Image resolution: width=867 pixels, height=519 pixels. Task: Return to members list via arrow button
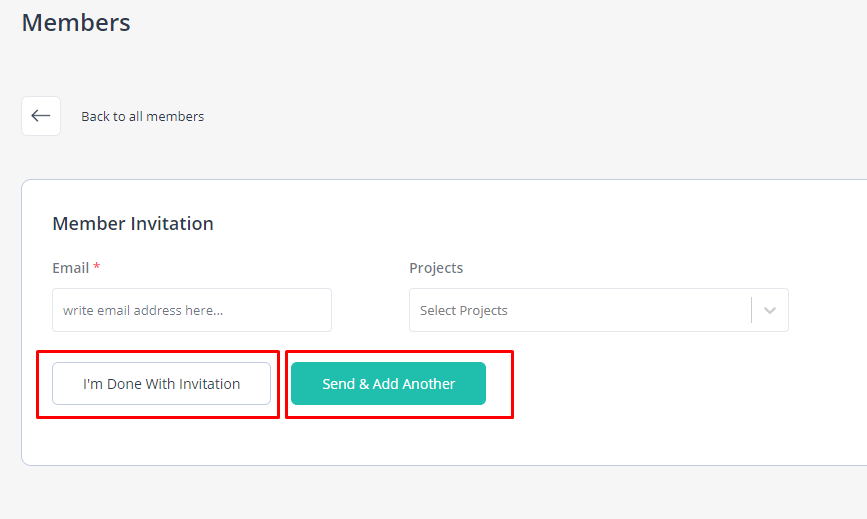(x=41, y=116)
